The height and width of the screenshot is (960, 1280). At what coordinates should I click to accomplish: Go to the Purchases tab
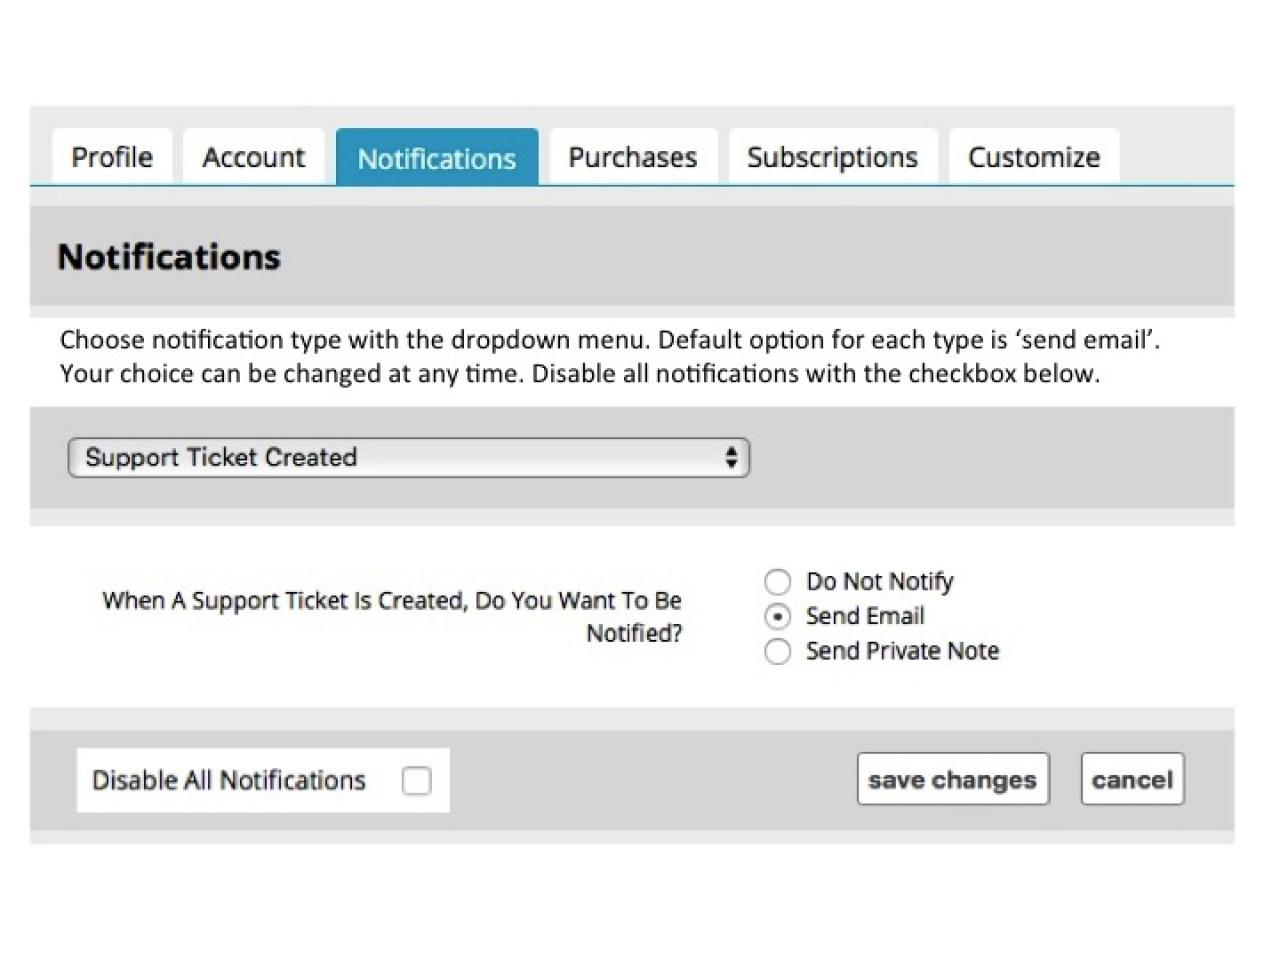click(632, 157)
